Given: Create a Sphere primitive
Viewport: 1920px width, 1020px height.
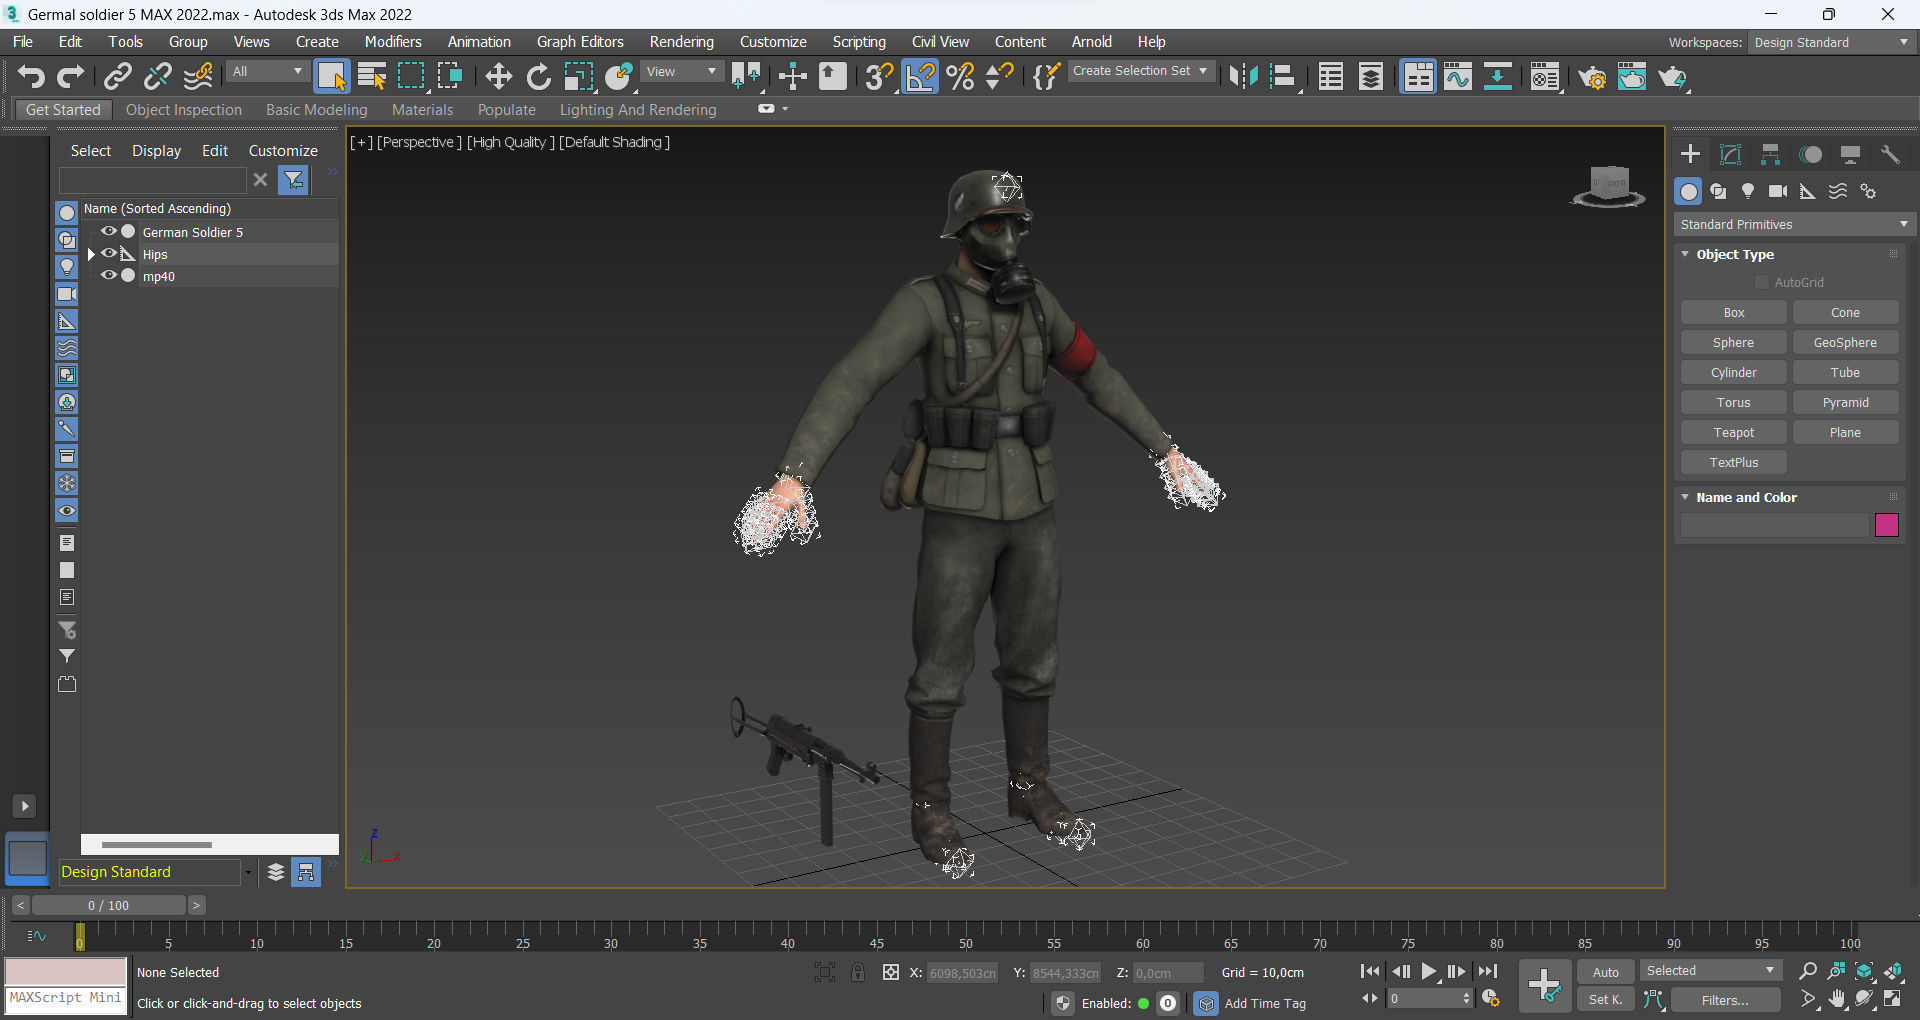Looking at the screenshot, I should [x=1734, y=343].
